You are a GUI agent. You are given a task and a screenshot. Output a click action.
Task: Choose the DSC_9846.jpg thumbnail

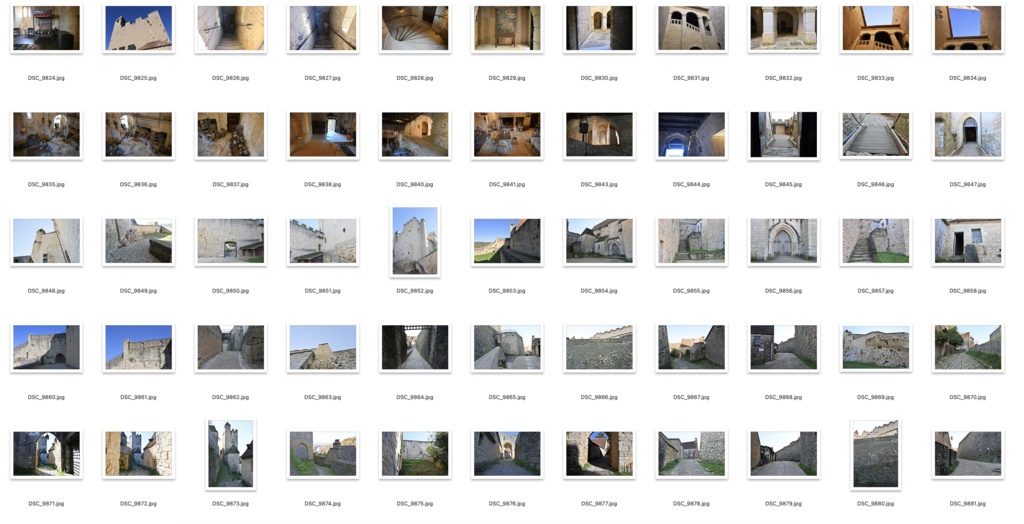coord(875,135)
